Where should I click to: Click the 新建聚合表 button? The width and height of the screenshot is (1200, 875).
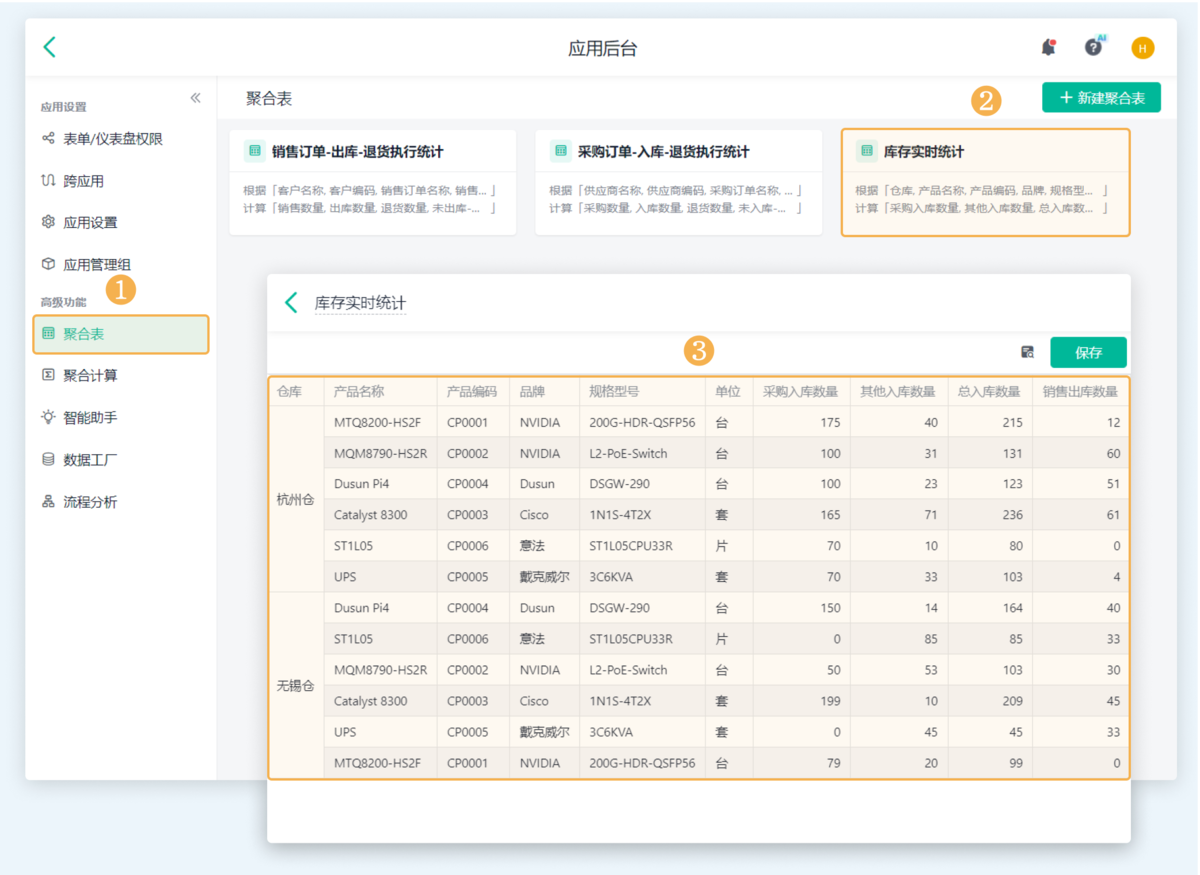tap(1101, 98)
